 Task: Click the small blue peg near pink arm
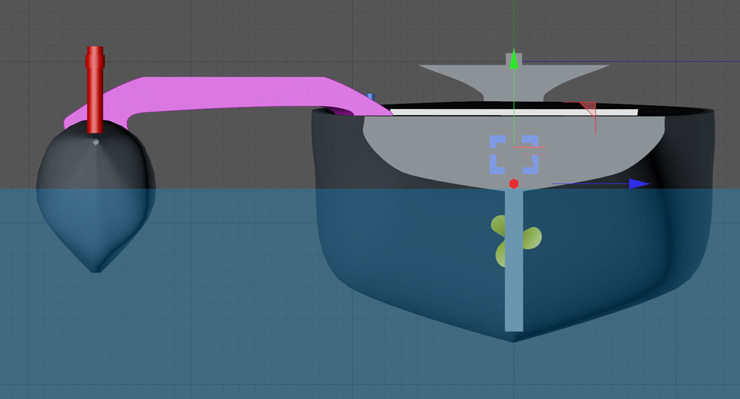tap(370, 97)
